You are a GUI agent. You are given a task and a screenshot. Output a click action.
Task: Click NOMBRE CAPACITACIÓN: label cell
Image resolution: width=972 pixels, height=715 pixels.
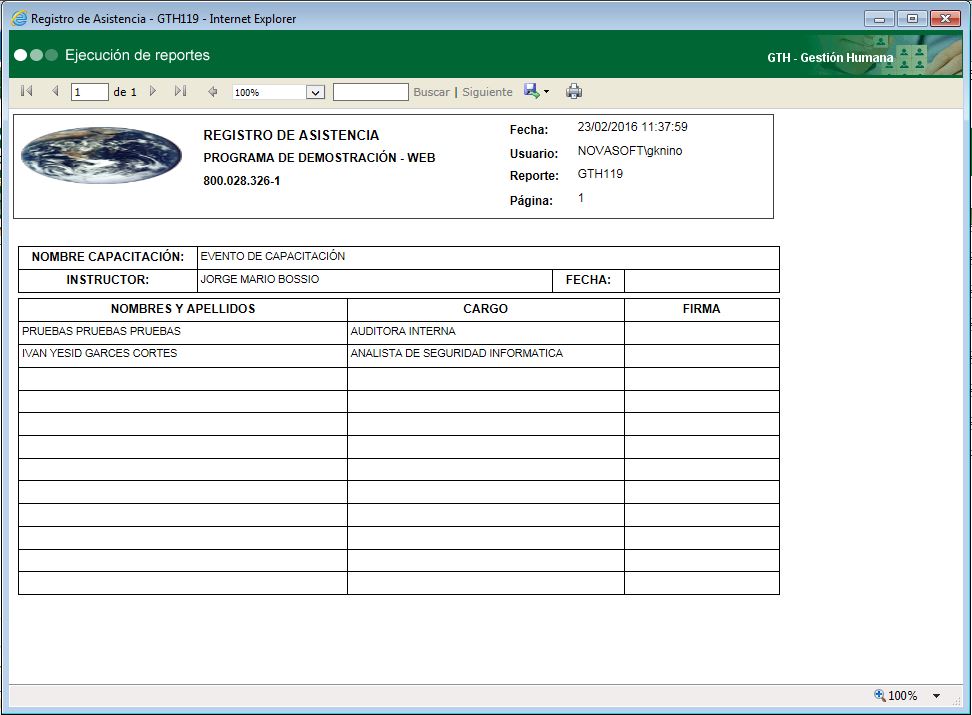pos(108,258)
